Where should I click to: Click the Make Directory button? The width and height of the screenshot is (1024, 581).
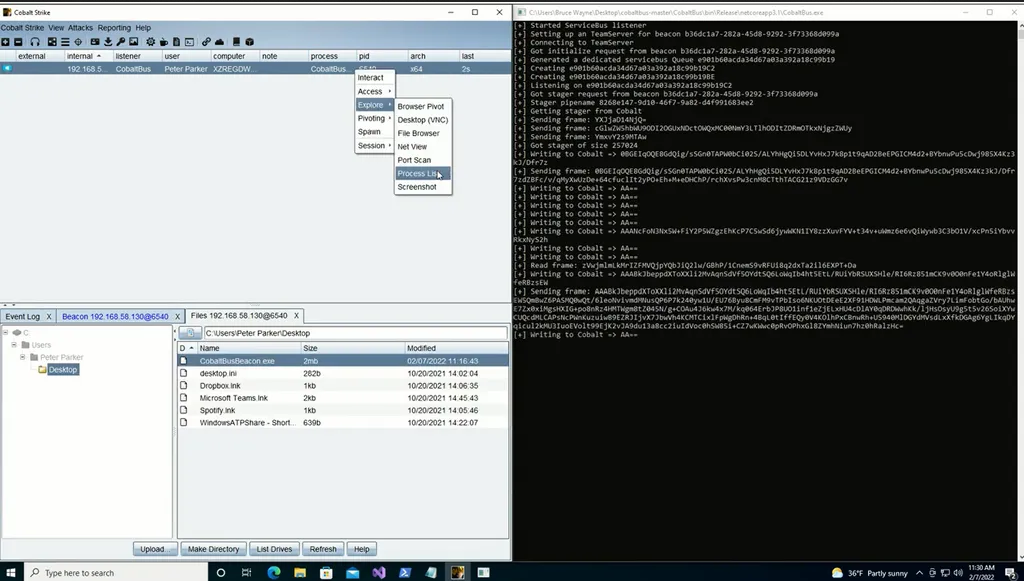[x=214, y=549]
